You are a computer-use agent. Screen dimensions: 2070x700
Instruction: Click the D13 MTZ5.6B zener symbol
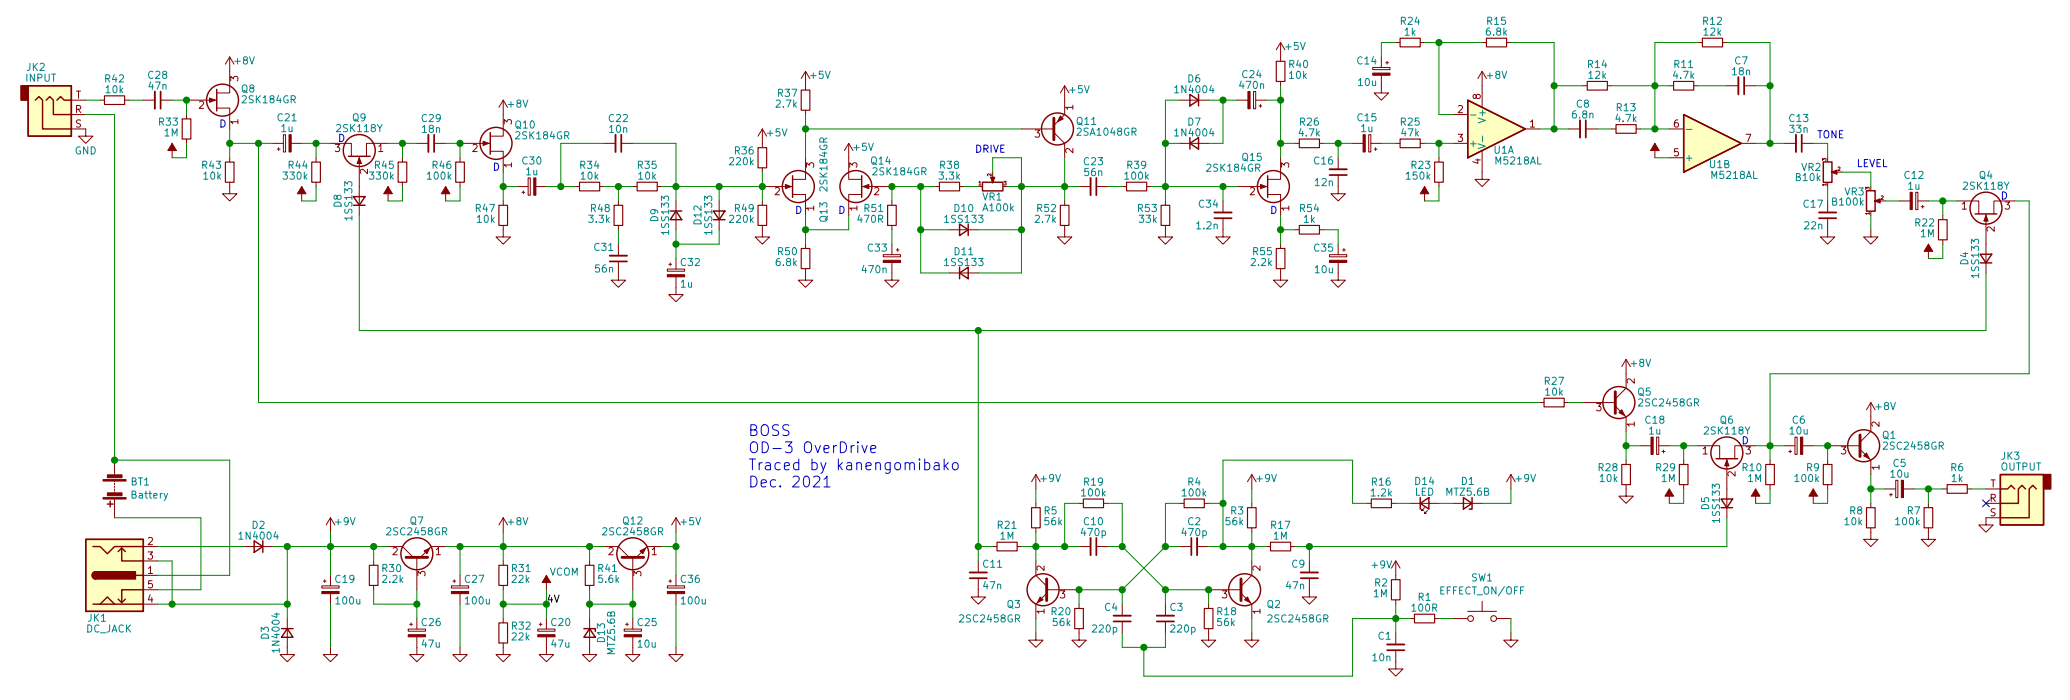click(x=589, y=633)
